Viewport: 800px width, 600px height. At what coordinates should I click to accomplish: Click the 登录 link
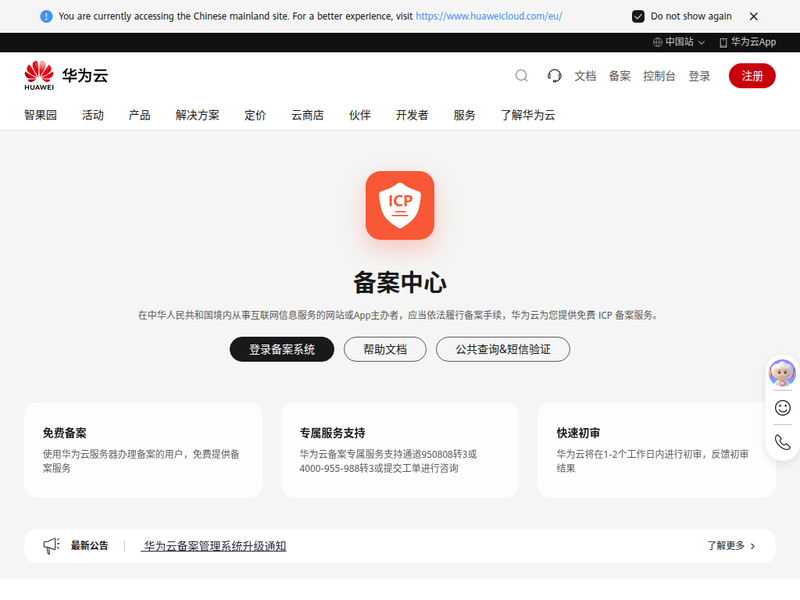[x=699, y=76]
